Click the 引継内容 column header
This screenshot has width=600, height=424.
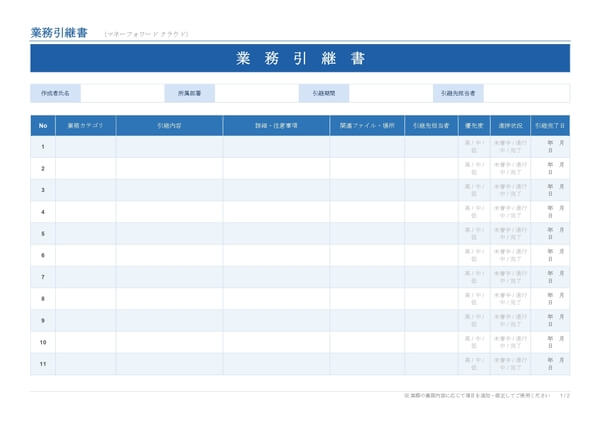point(169,126)
